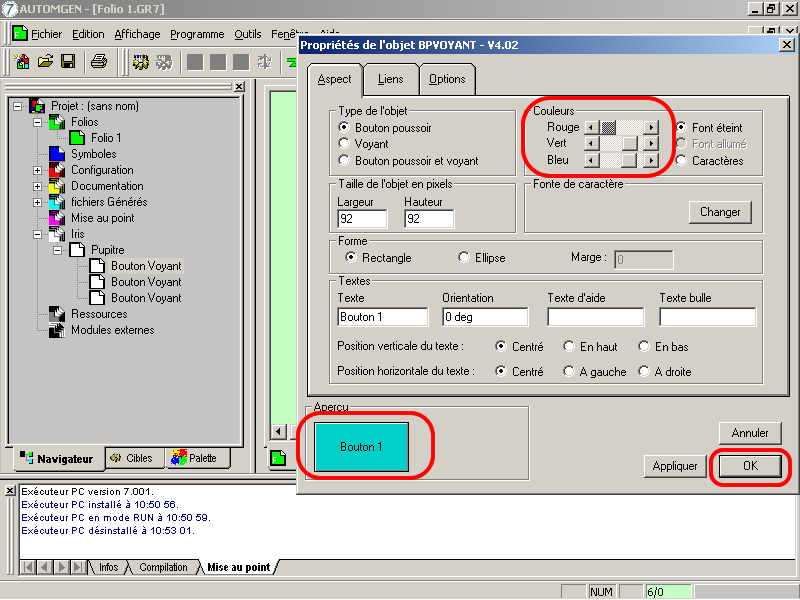Click the Appliquer button
800x600 pixels.
(x=675, y=466)
